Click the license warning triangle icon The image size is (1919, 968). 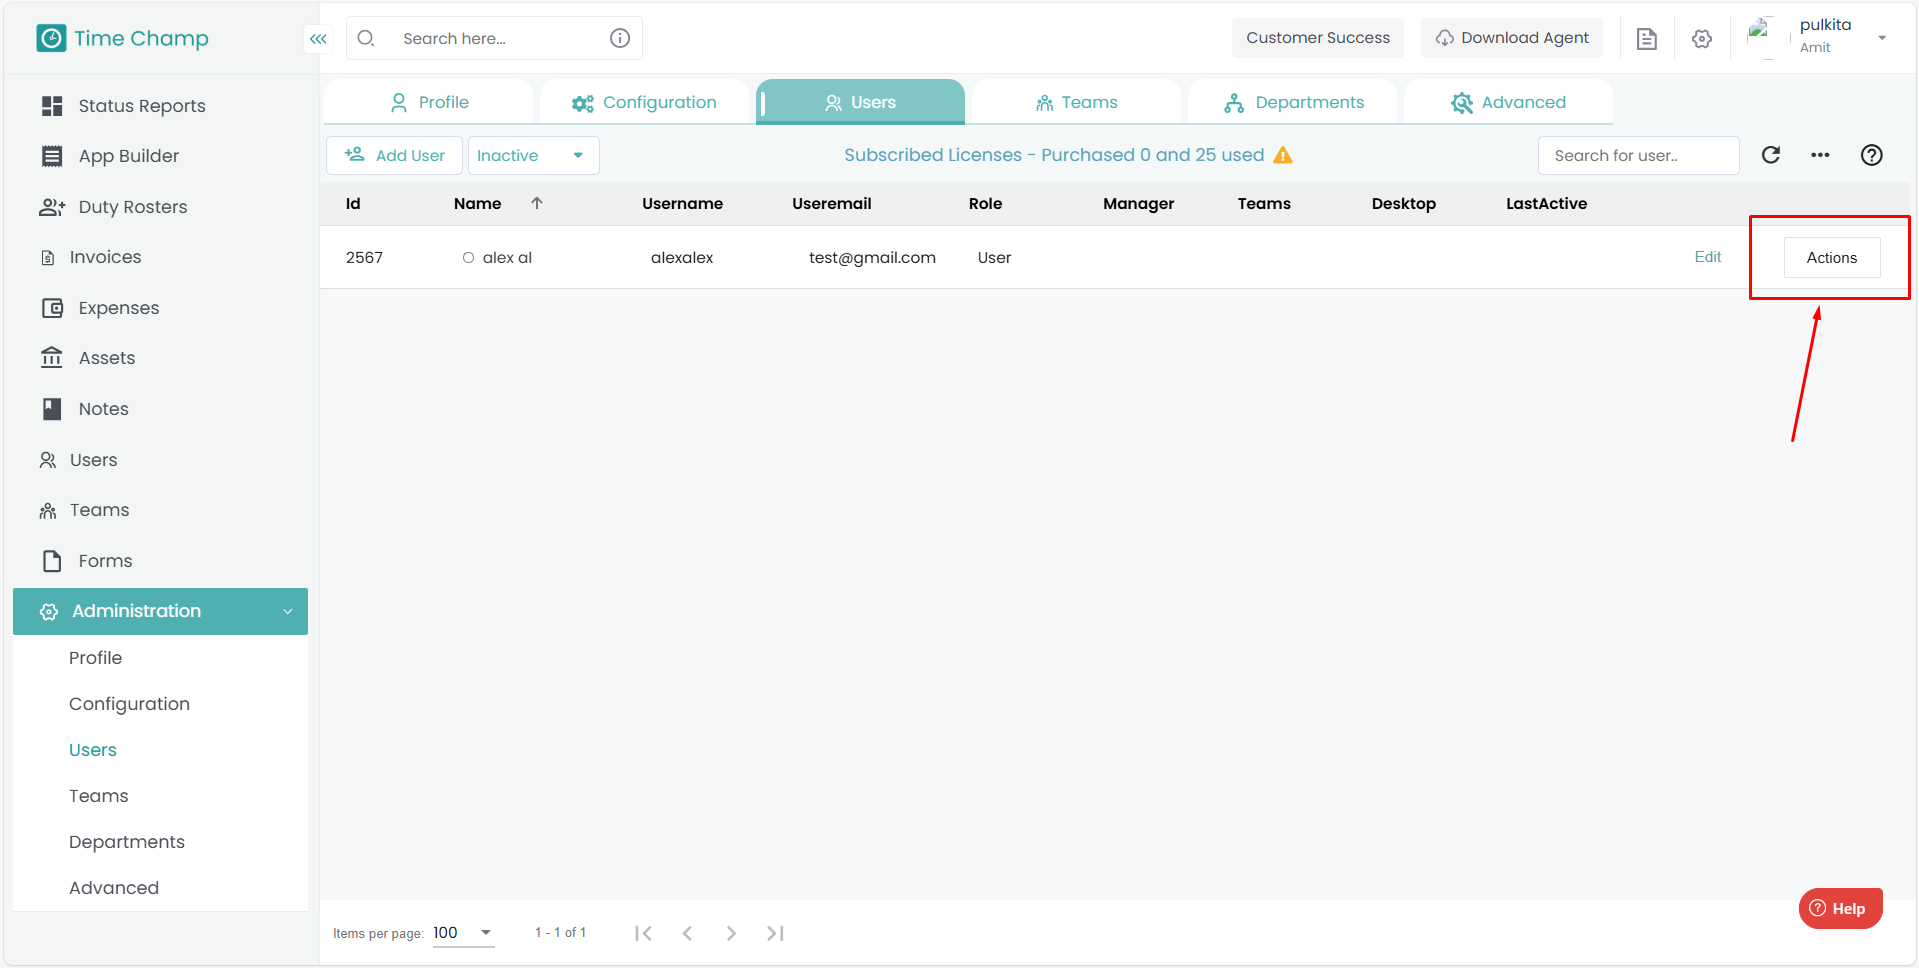click(x=1283, y=155)
